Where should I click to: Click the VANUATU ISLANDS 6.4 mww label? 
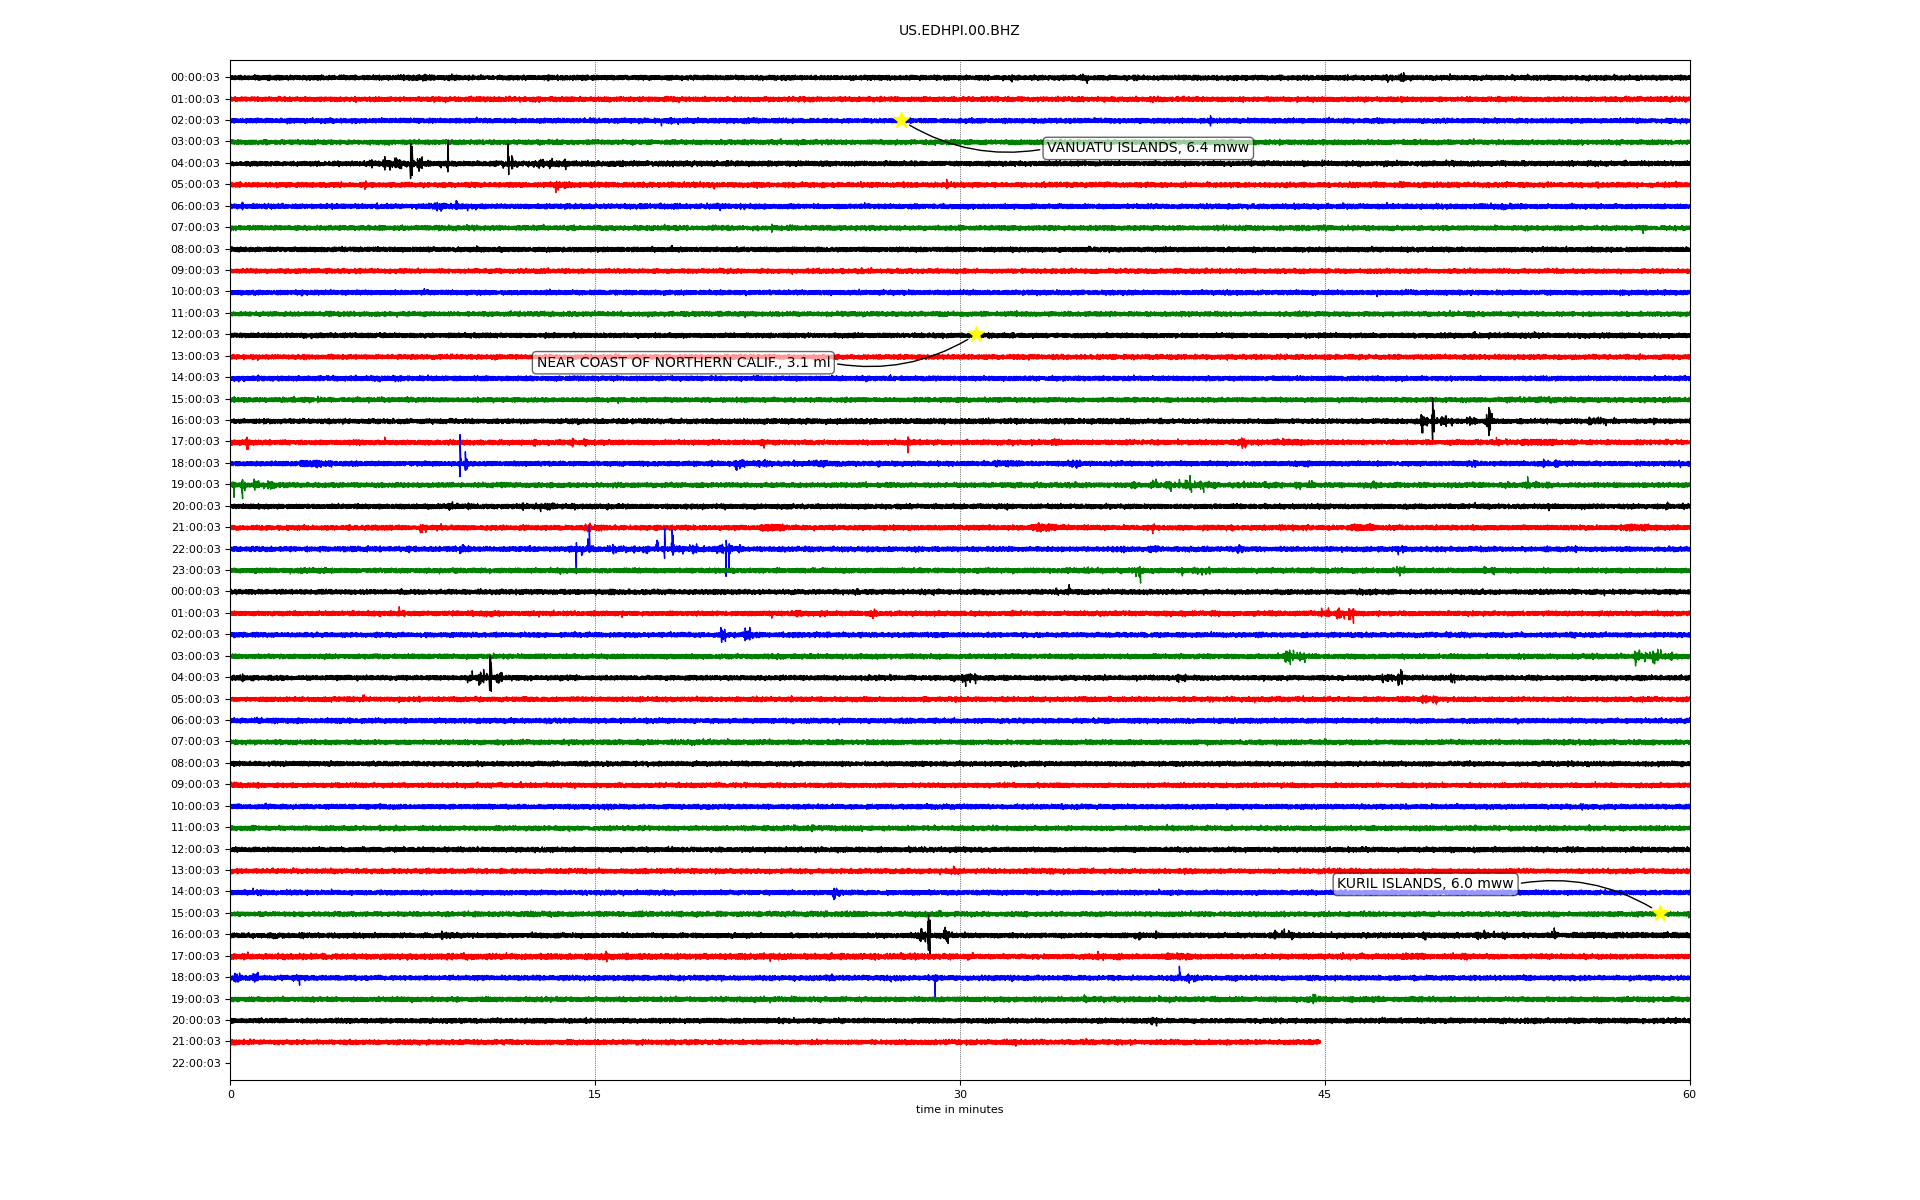tap(1147, 148)
